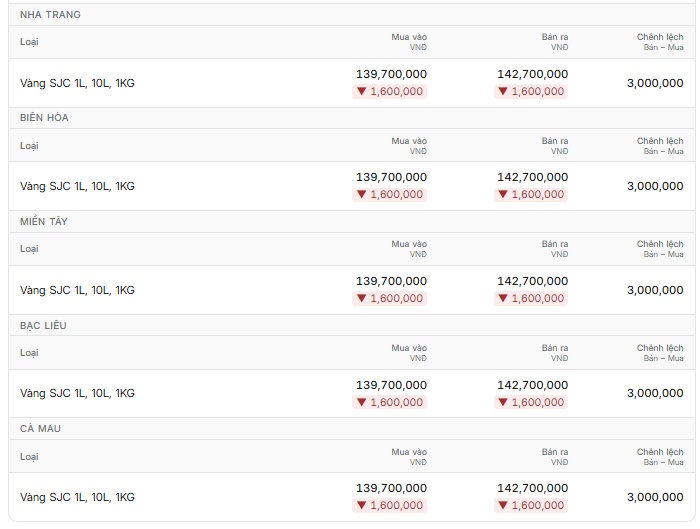
Task: Click the Loại column header under Cà Mau
Action: pos(29,457)
